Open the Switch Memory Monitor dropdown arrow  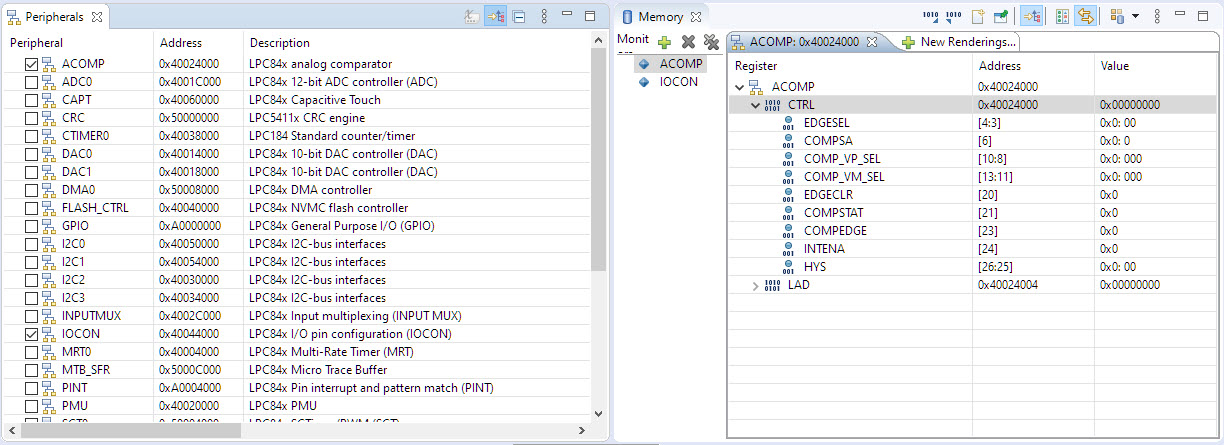point(1135,17)
